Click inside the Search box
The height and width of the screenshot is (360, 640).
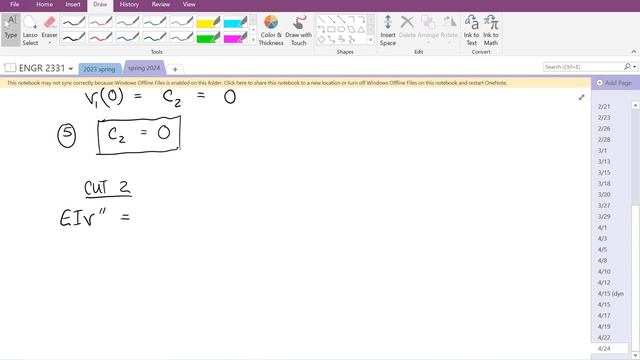[x=583, y=67]
